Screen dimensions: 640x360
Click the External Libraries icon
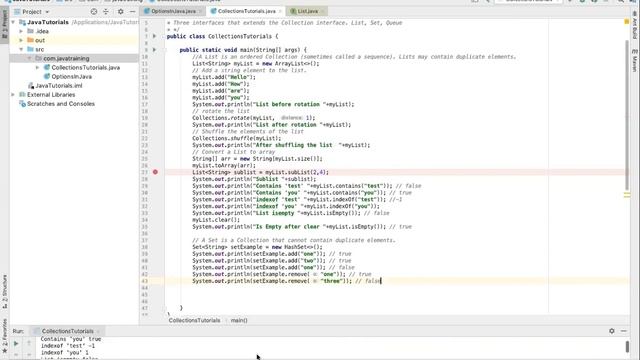22,95
